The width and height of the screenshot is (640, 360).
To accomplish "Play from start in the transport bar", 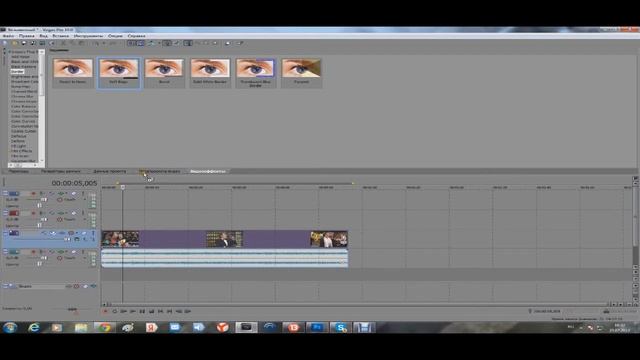I will [124, 311].
